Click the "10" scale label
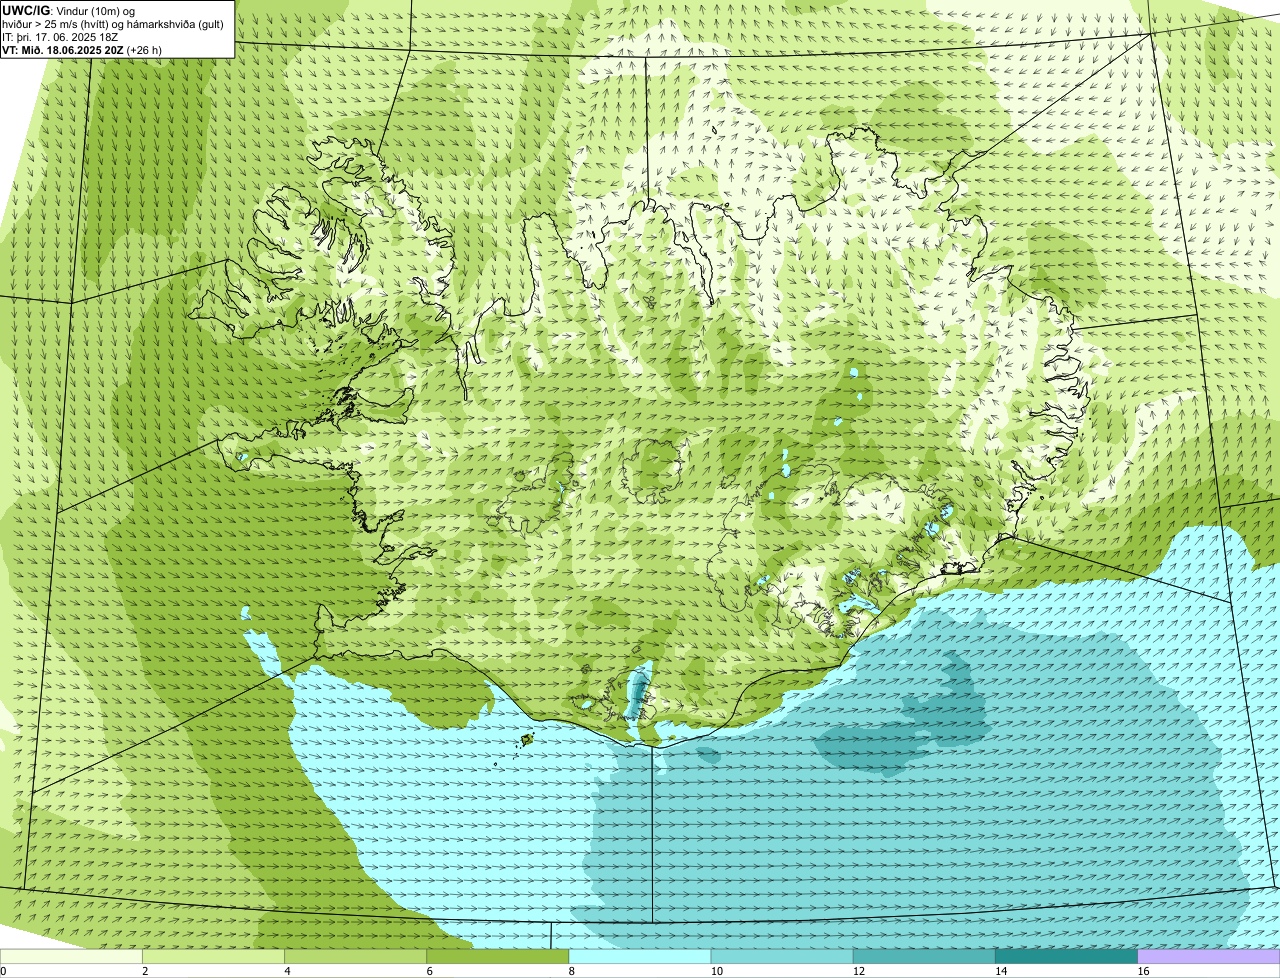This screenshot has width=1280, height=978. click(716, 971)
